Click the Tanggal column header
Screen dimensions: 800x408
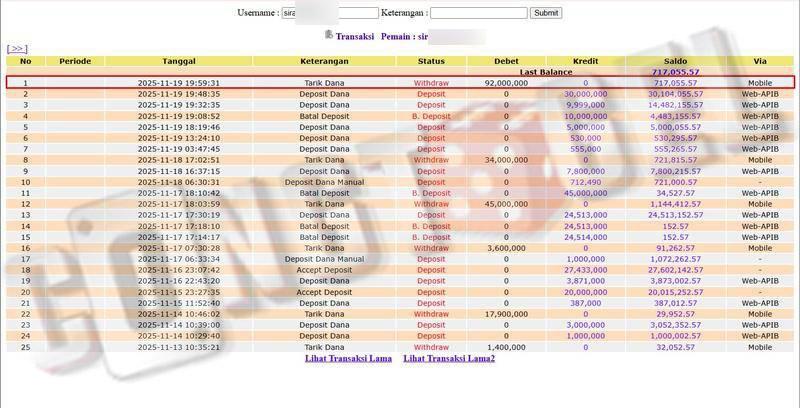(178, 61)
